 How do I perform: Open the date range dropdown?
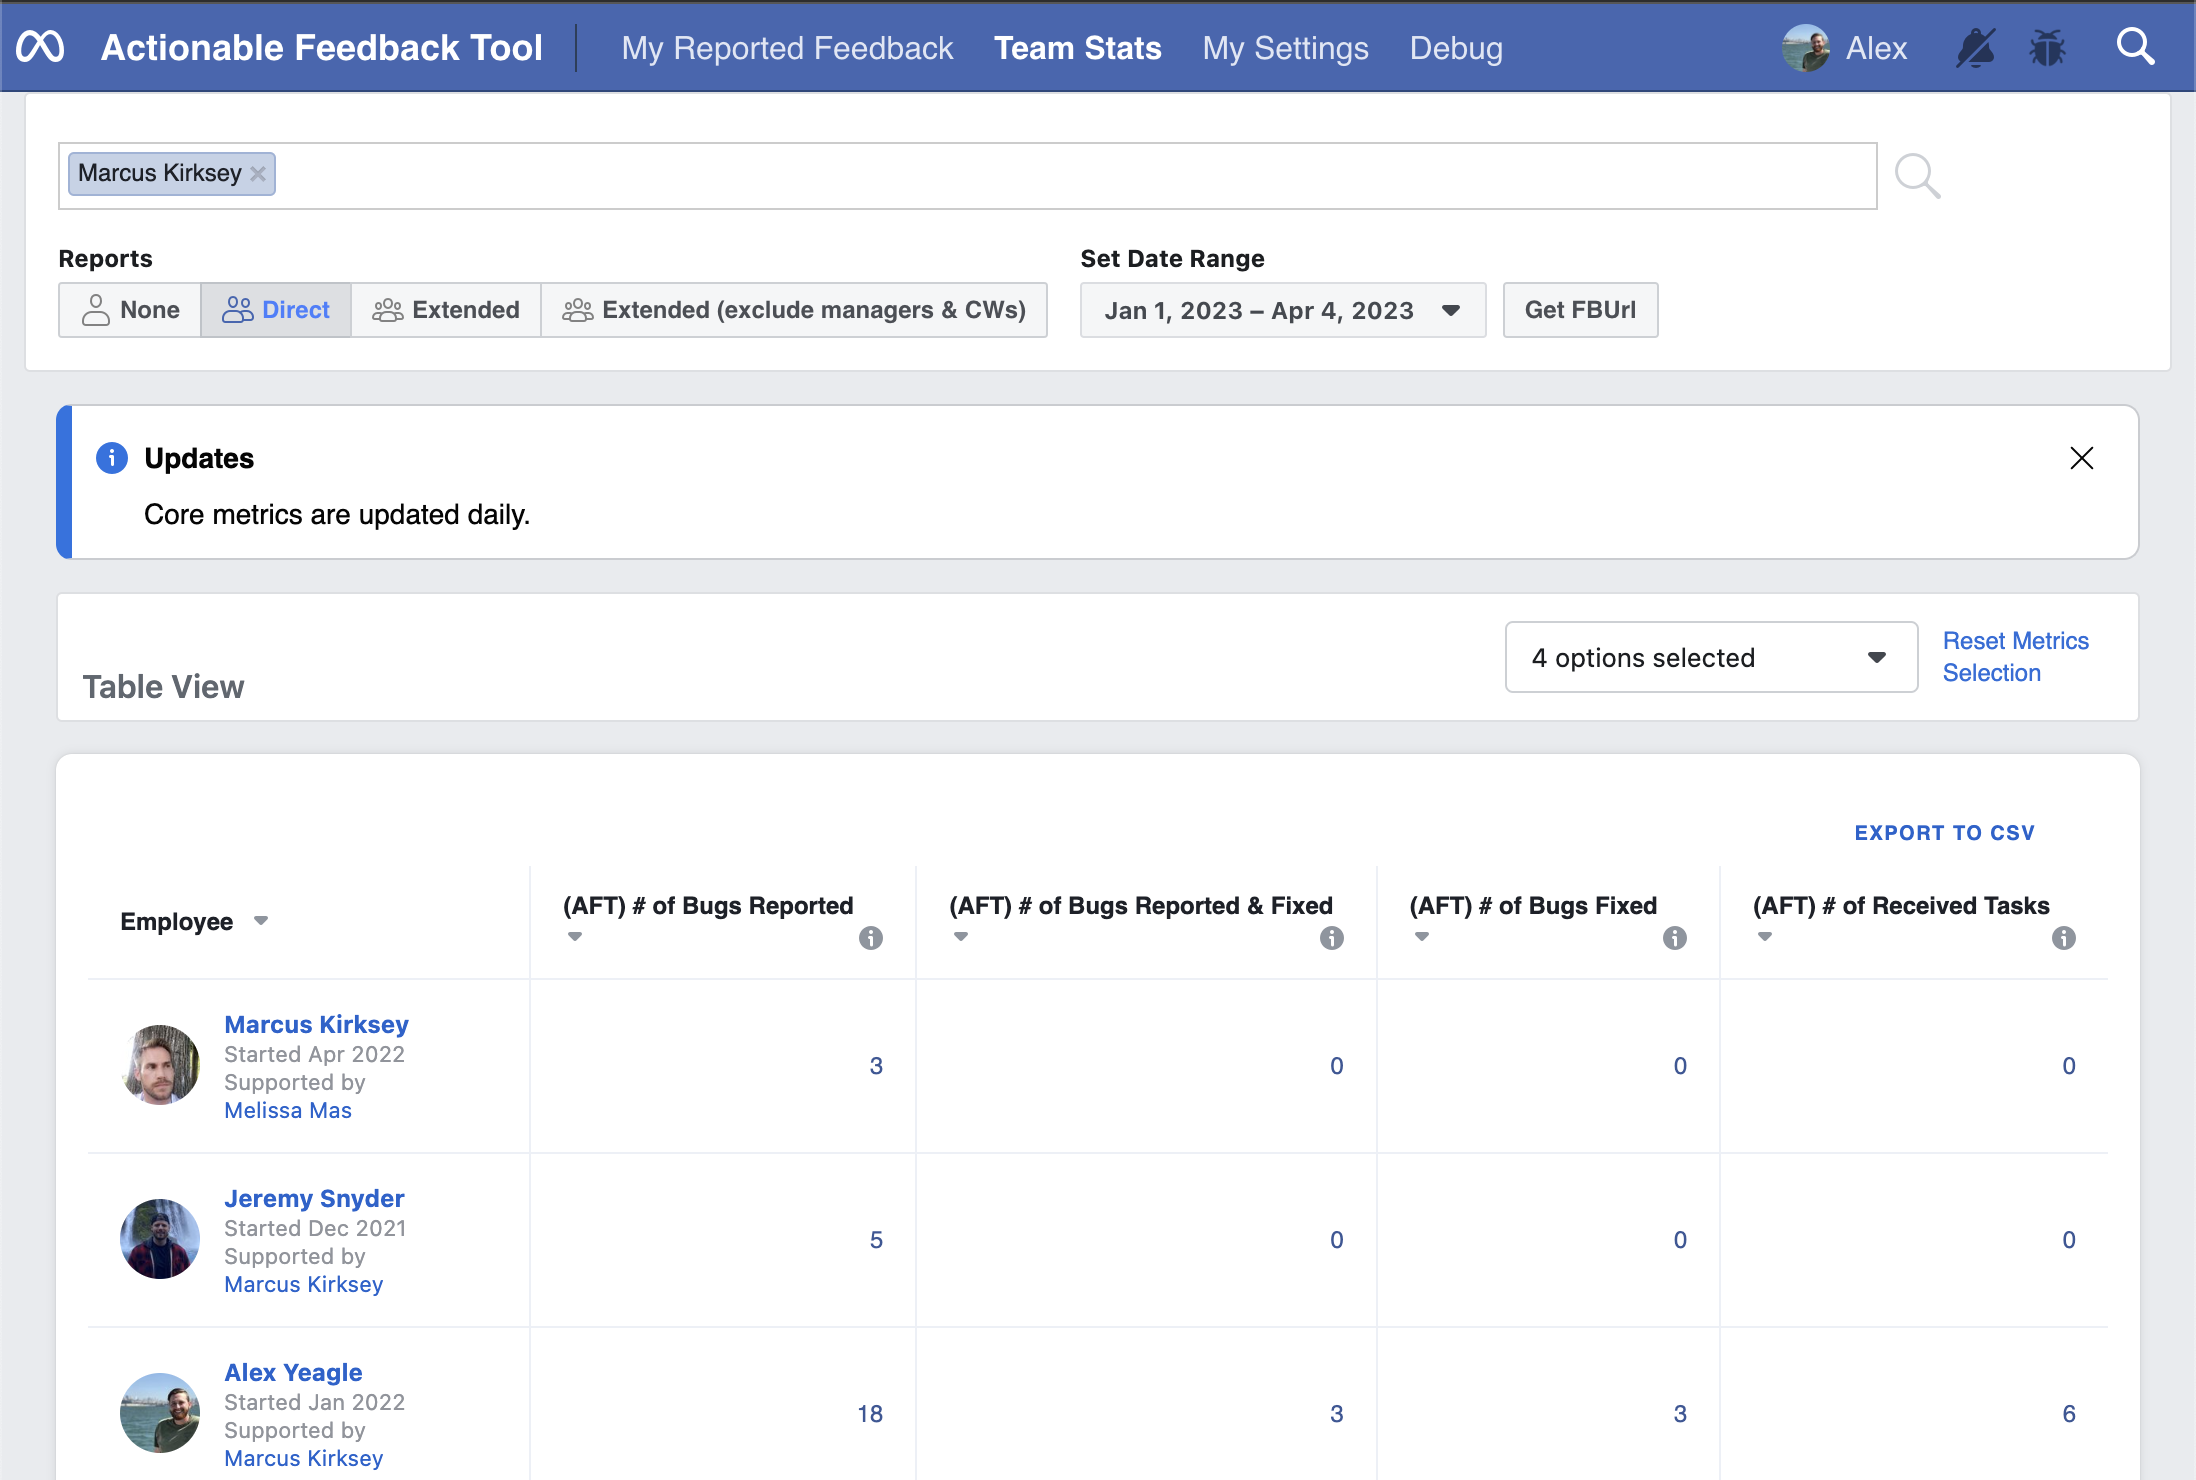[1282, 310]
